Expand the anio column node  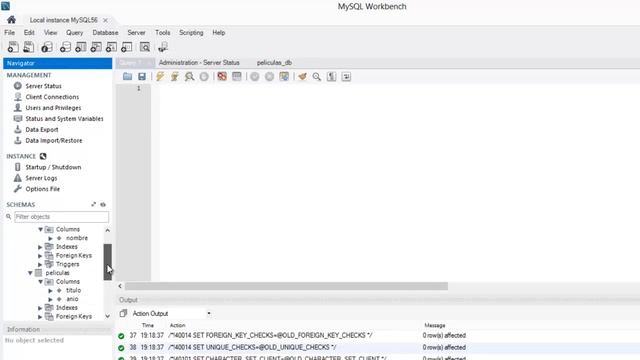pyautogui.click(x=50, y=299)
